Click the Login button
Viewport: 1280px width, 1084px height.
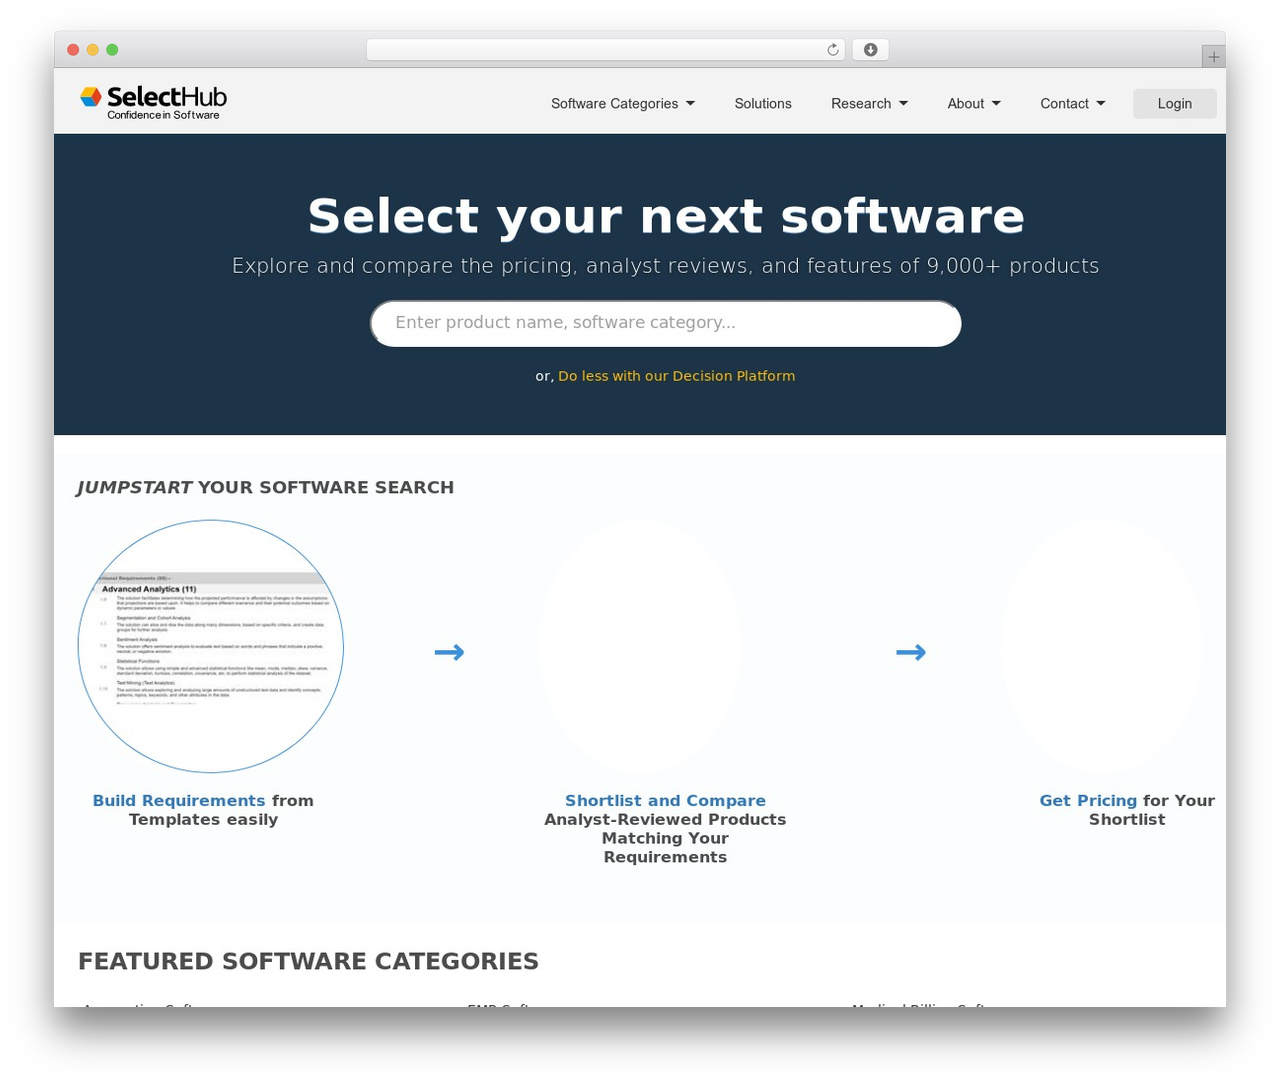[1175, 103]
